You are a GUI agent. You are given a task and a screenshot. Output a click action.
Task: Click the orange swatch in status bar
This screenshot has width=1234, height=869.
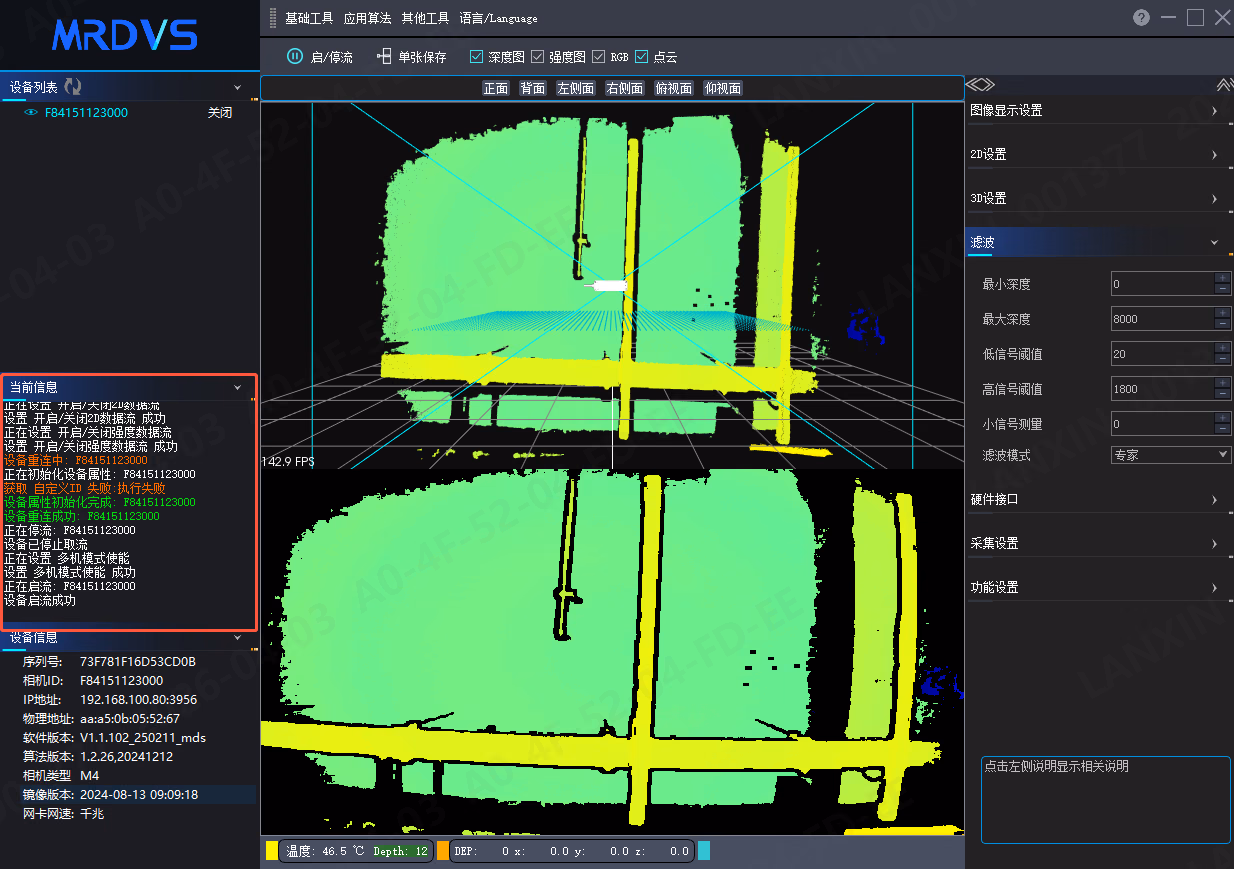(x=442, y=851)
